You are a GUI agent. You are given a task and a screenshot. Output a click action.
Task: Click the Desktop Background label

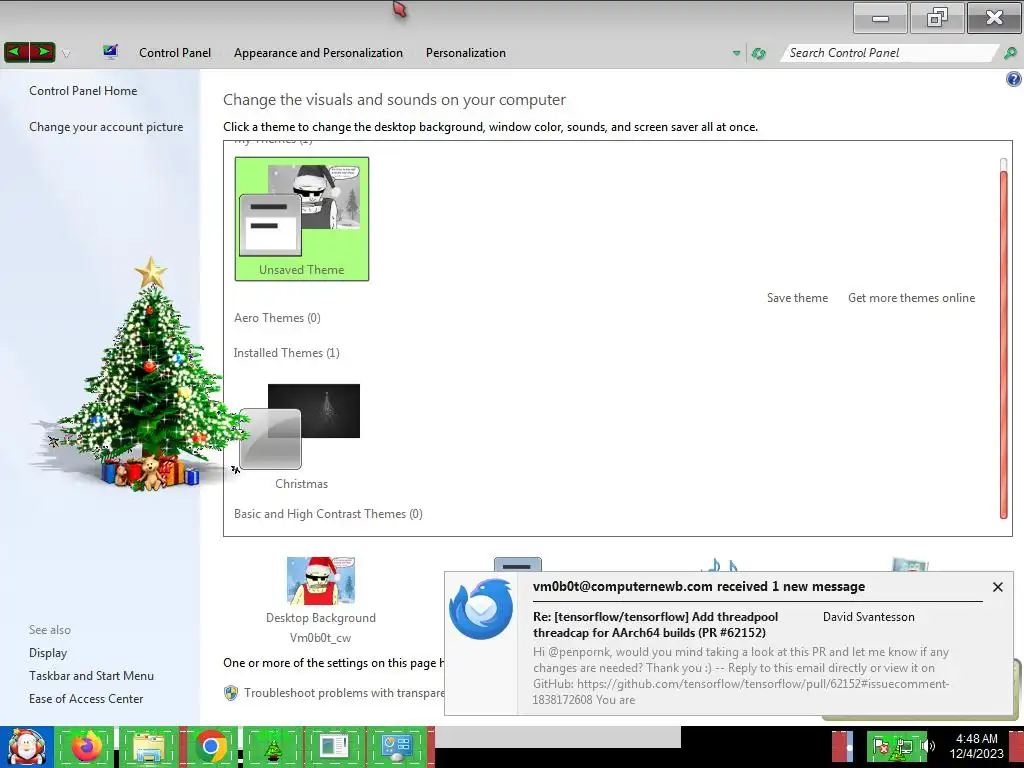click(321, 618)
